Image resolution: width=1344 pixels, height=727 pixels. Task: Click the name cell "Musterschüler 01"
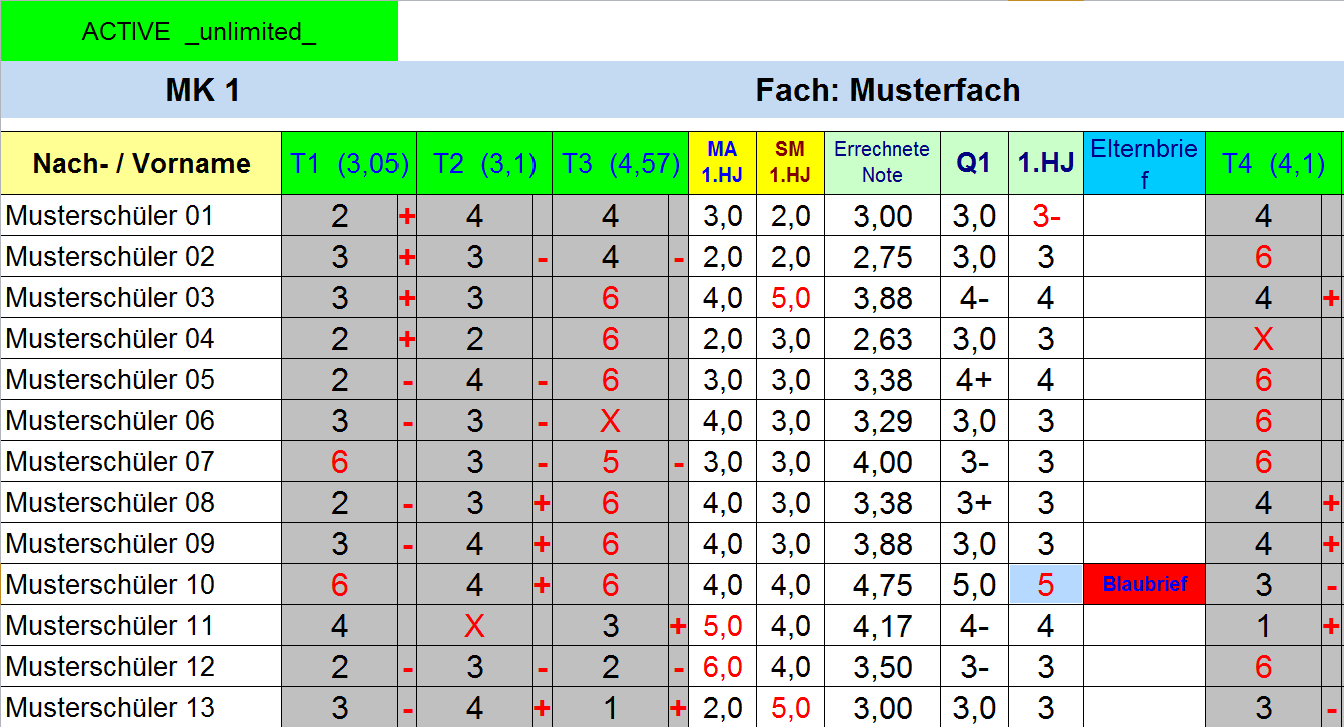[141, 216]
